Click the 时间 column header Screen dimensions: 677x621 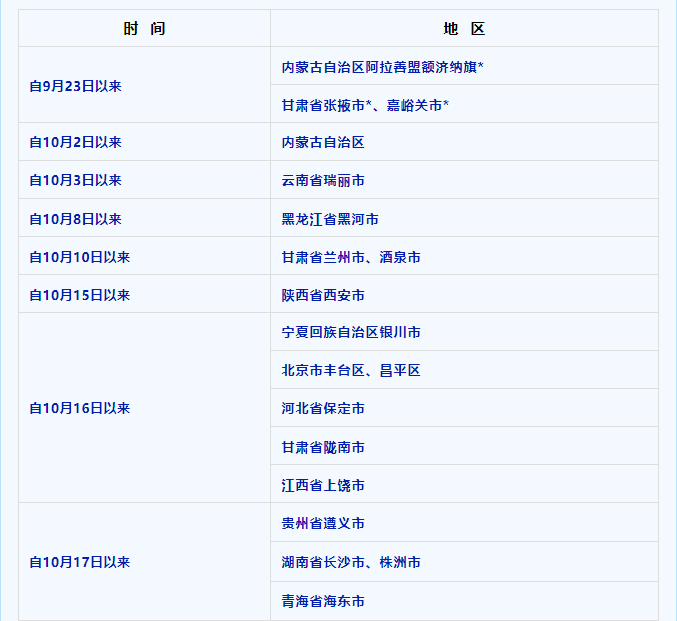point(144,29)
